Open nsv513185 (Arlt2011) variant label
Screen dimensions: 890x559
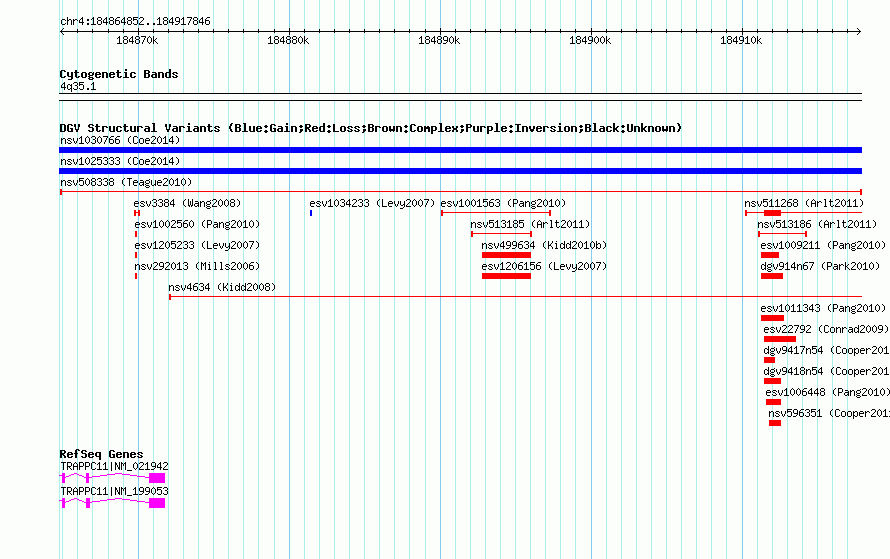tap(530, 224)
